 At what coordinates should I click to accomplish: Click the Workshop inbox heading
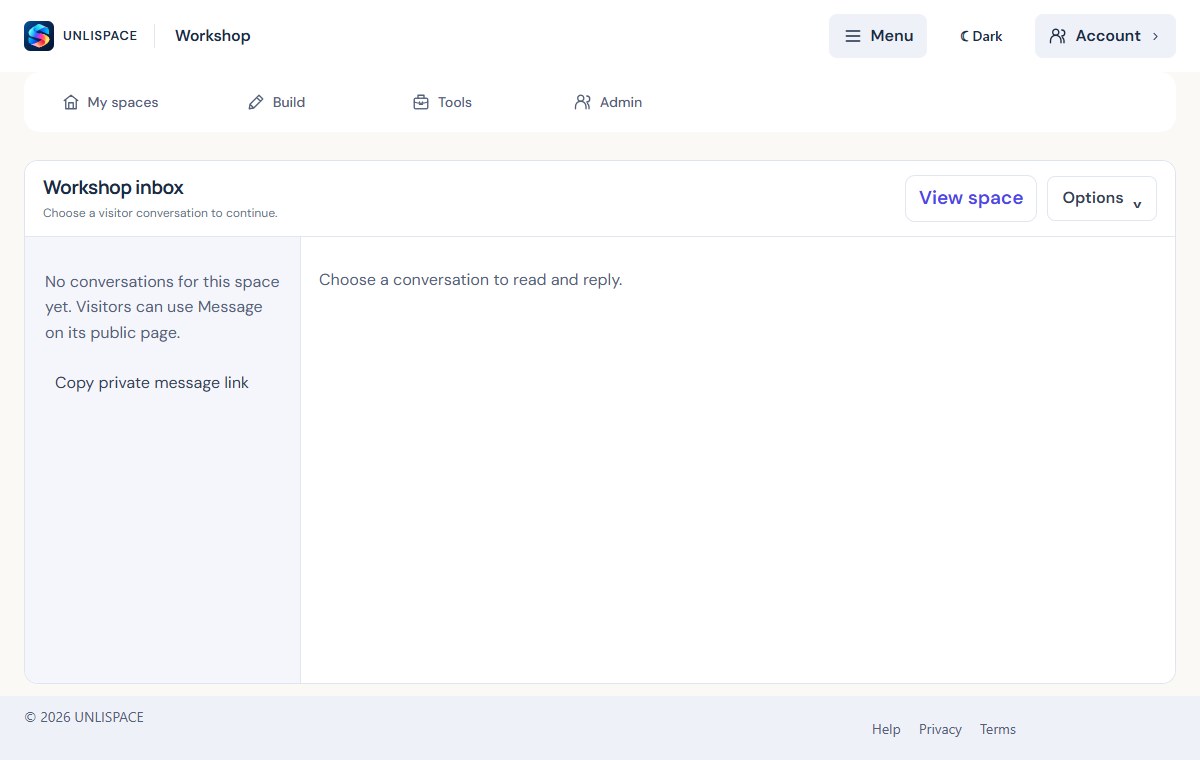point(113,187)
